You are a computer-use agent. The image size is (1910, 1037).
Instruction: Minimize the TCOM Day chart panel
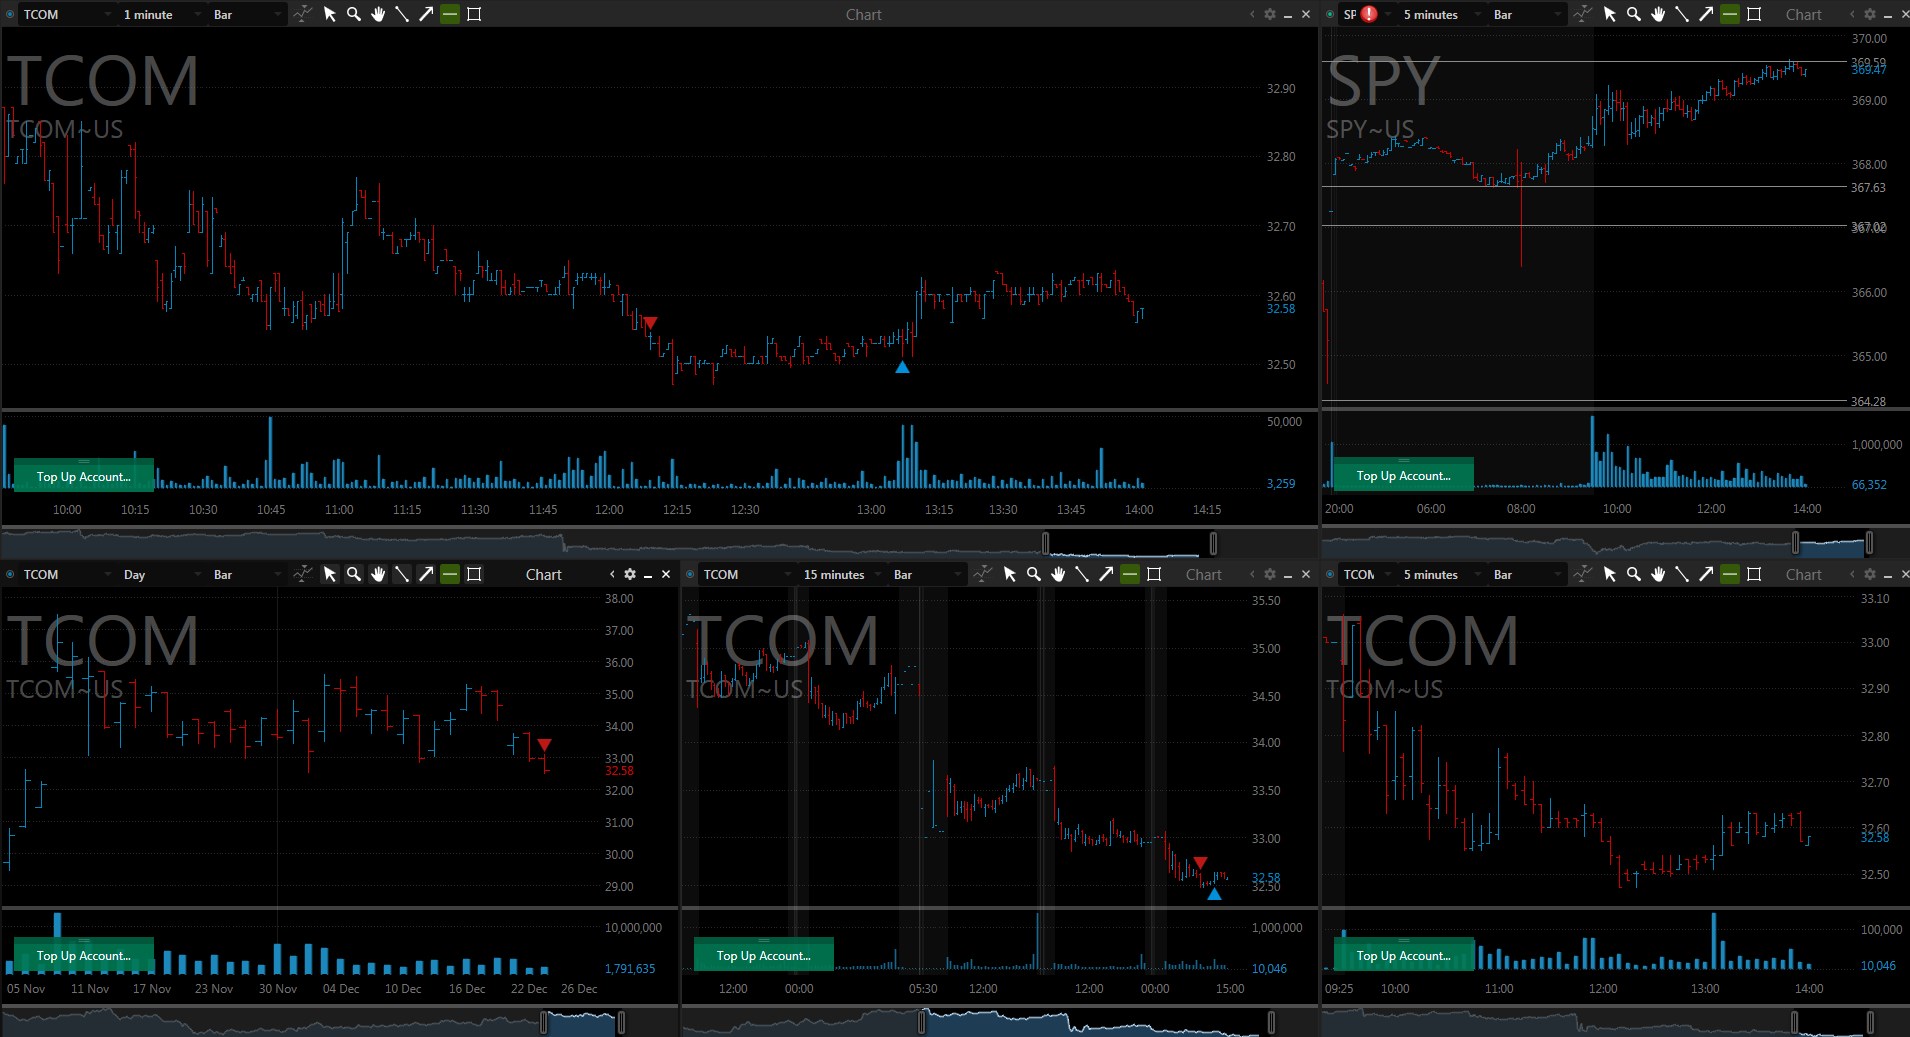pyautogui.click(x=648, y=575)
